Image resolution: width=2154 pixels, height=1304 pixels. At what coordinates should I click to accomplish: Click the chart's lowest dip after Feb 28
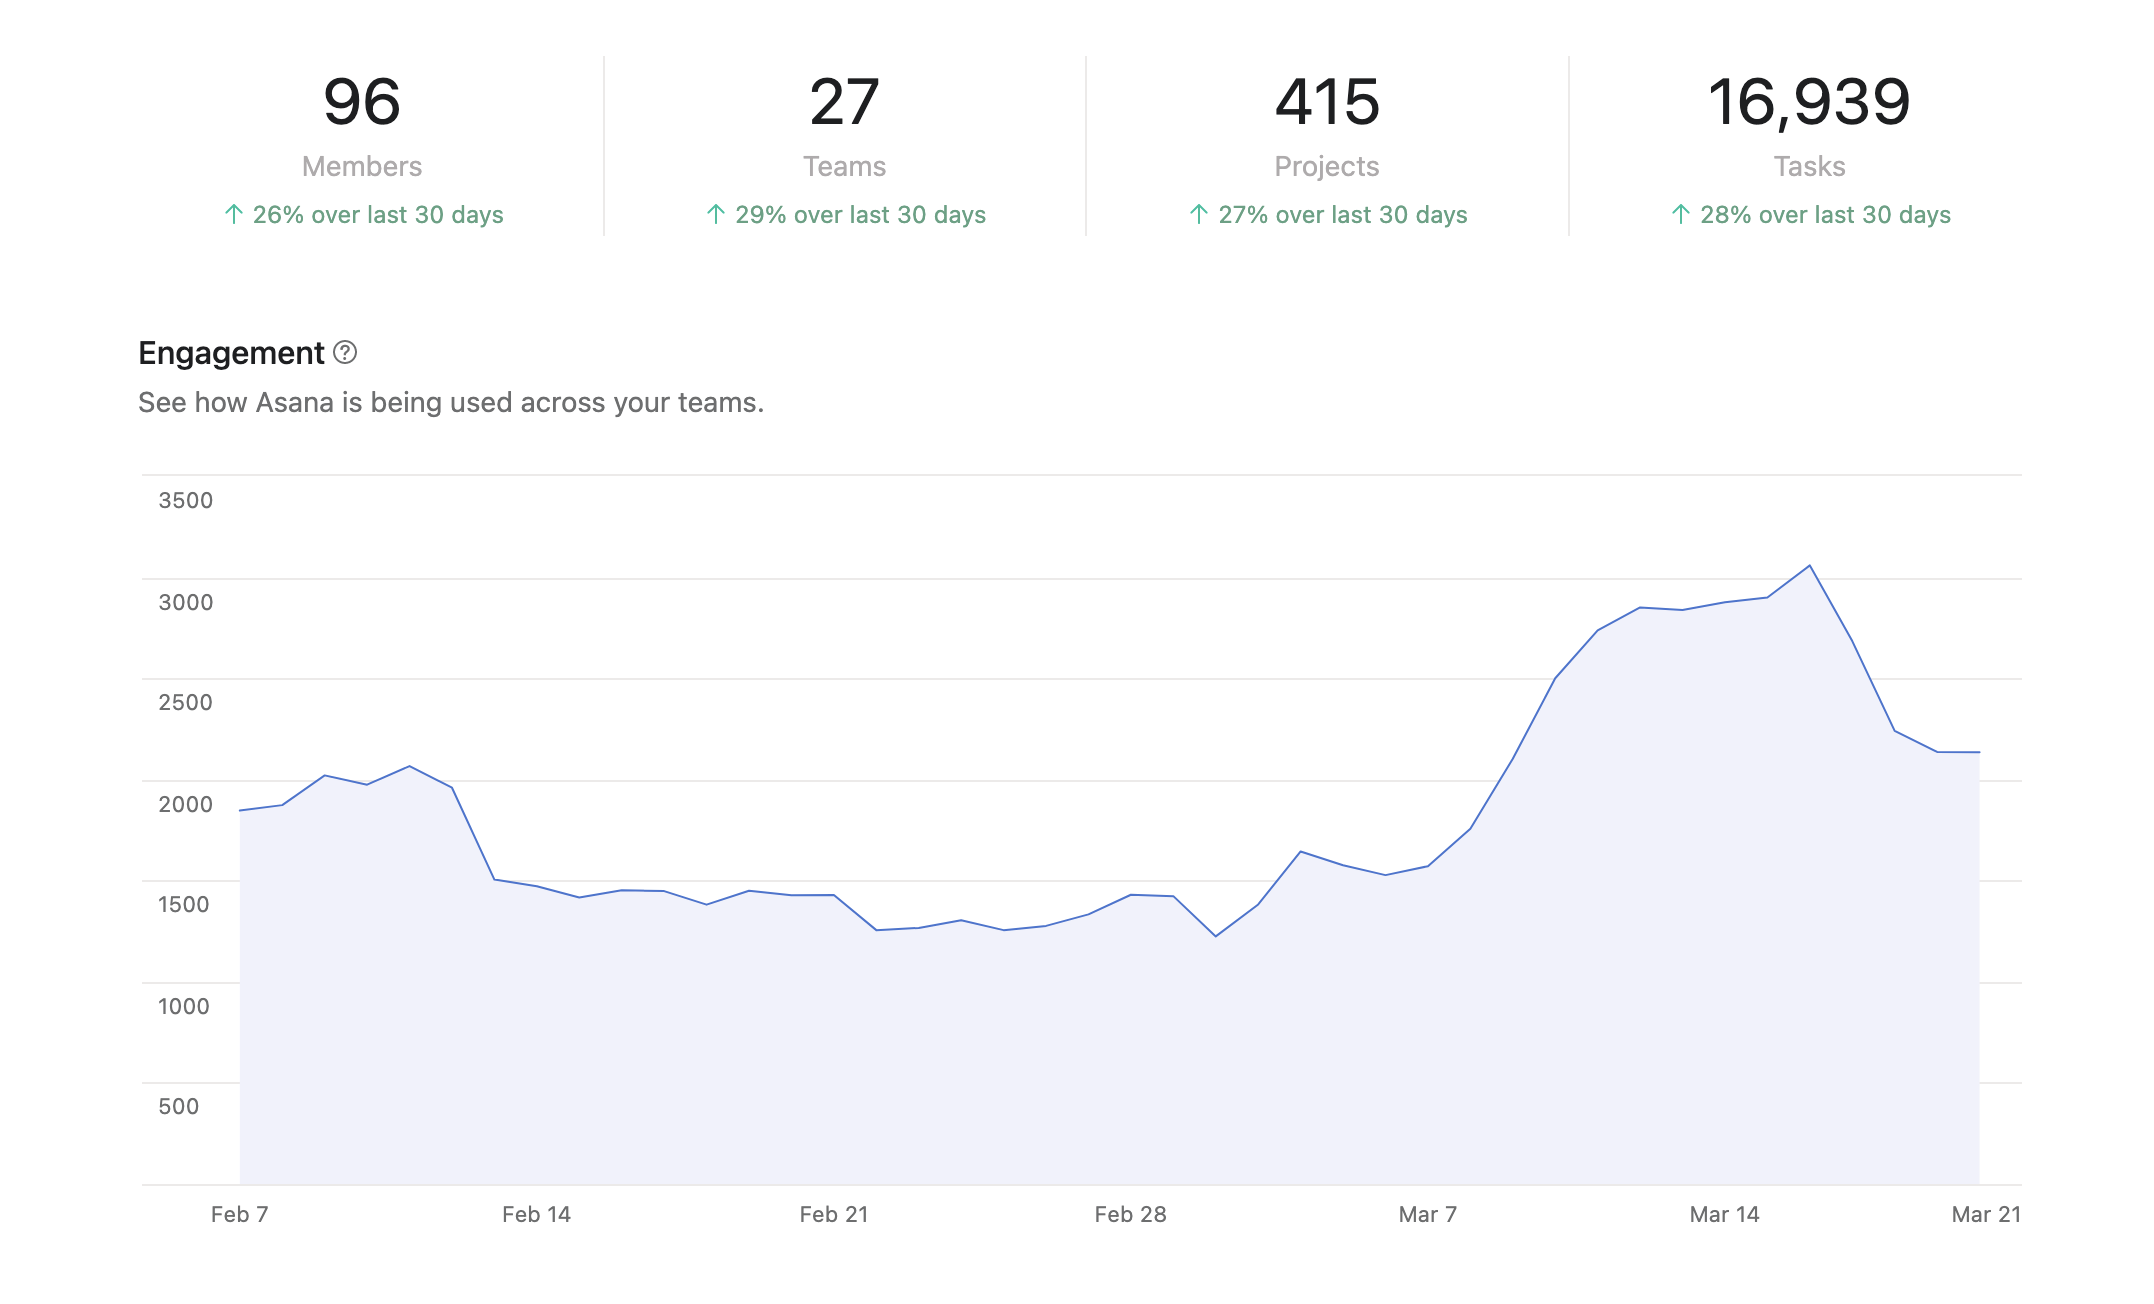coord(1216,936)
